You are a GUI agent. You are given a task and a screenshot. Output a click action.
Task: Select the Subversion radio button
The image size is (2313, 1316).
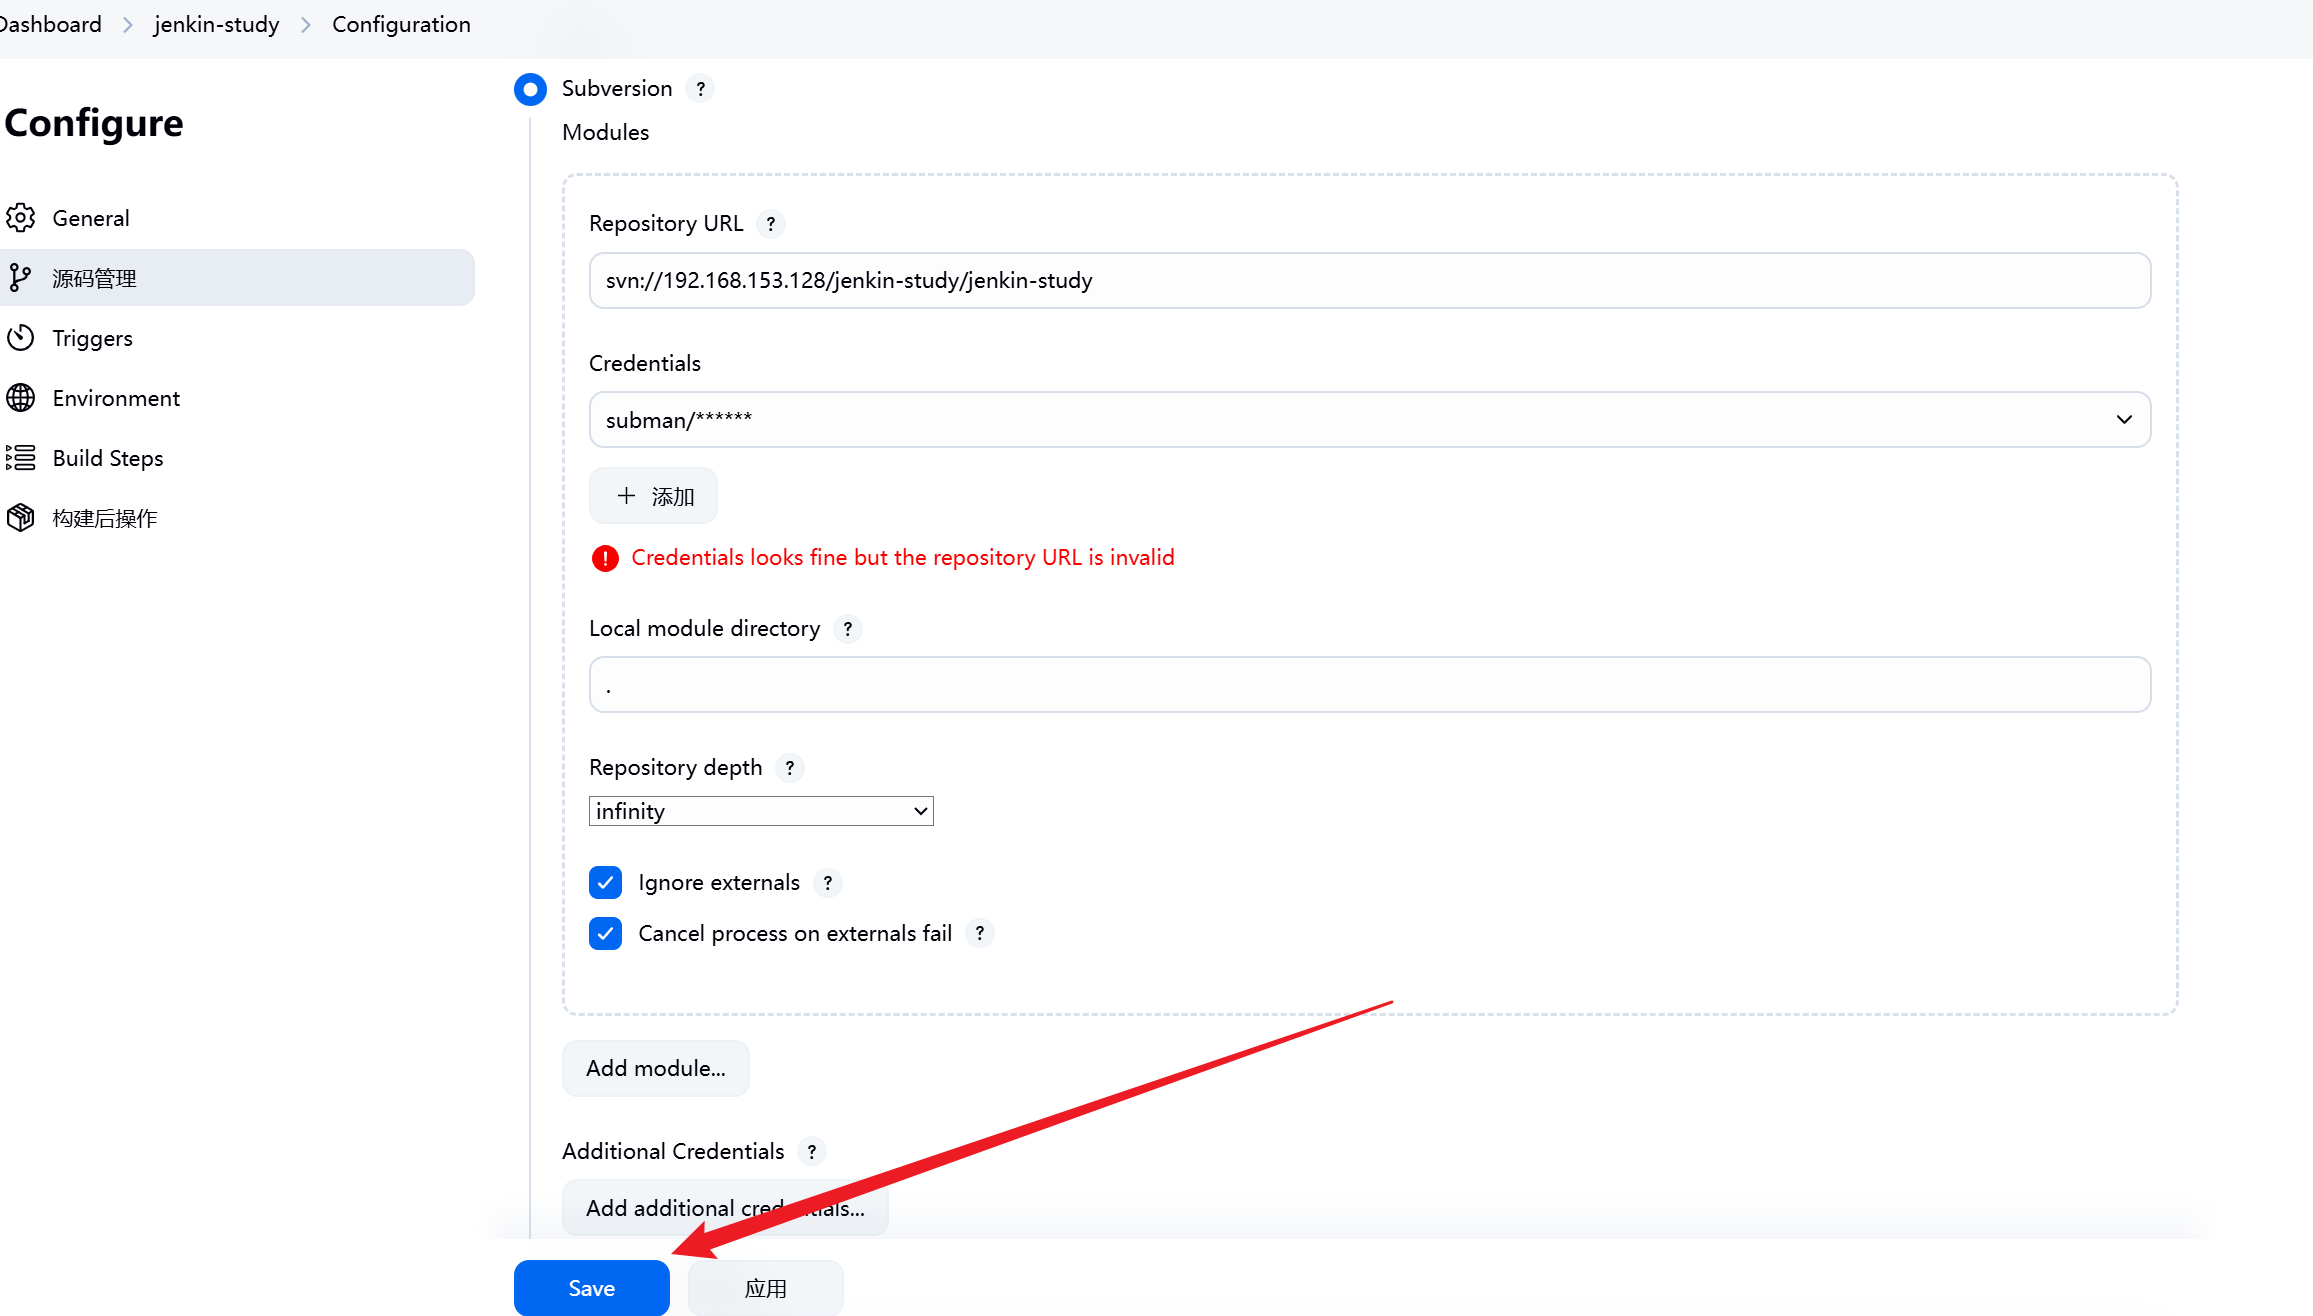530,89
